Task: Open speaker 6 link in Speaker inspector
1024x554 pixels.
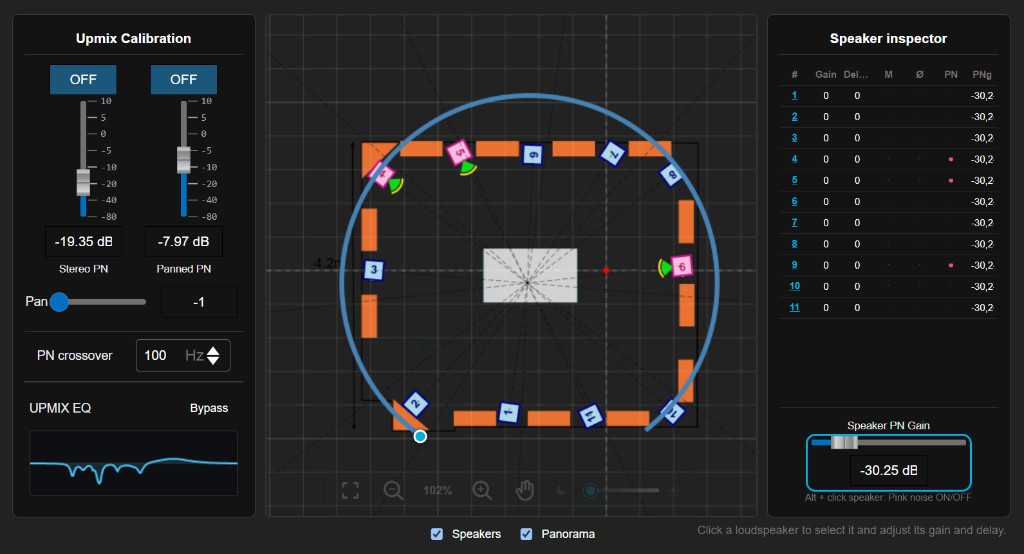Action: coord(794,201)
